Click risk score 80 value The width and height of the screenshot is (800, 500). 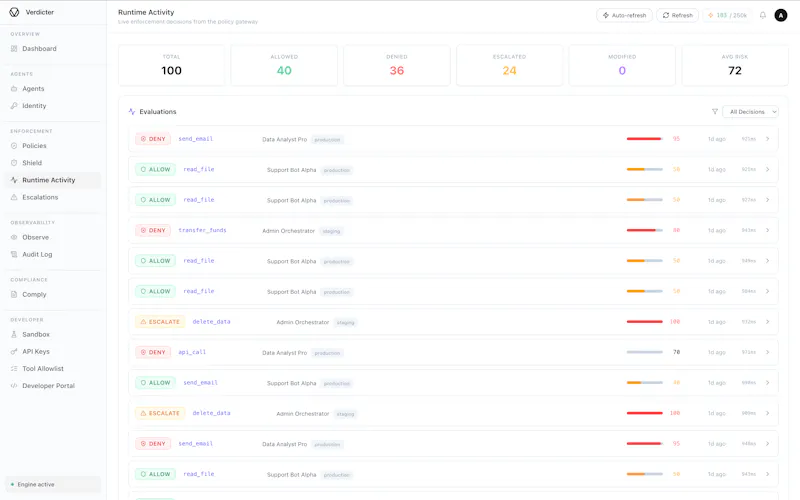tap(676, 230)
